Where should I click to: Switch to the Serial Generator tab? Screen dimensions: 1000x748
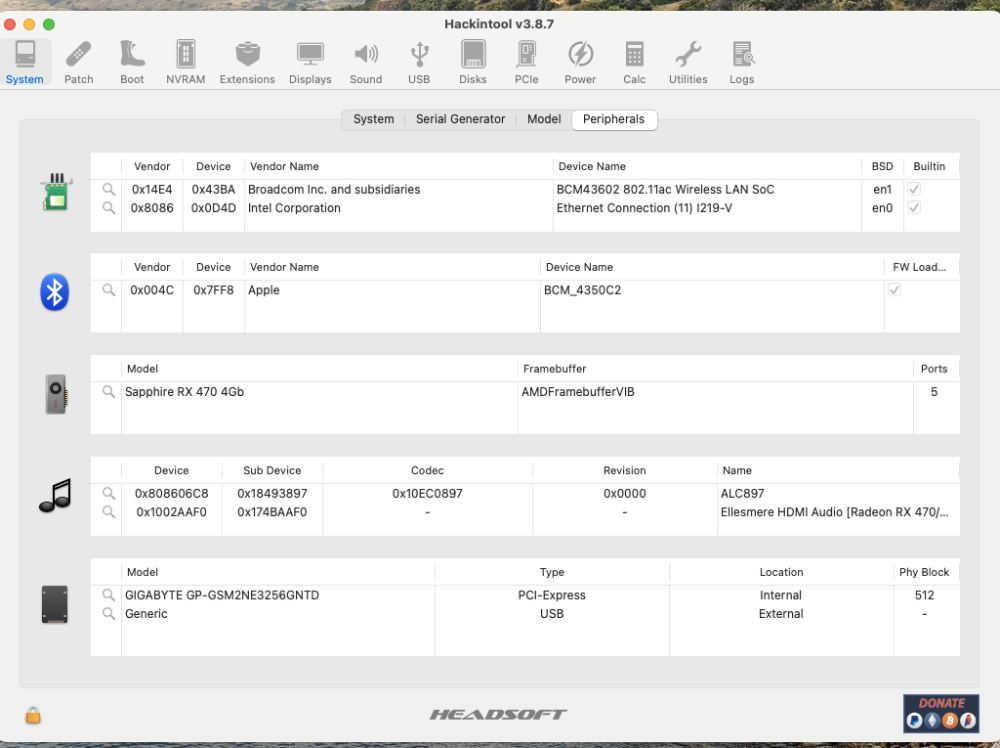pos(460,119)
